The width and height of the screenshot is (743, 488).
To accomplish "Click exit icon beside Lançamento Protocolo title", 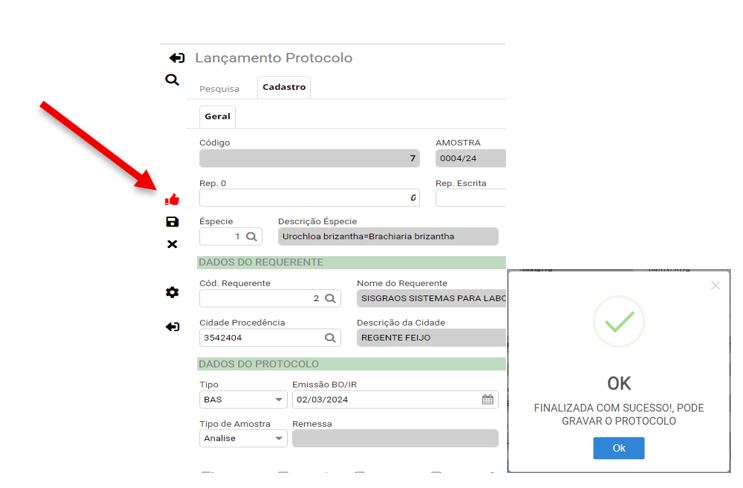I will (x=177, y=59).
